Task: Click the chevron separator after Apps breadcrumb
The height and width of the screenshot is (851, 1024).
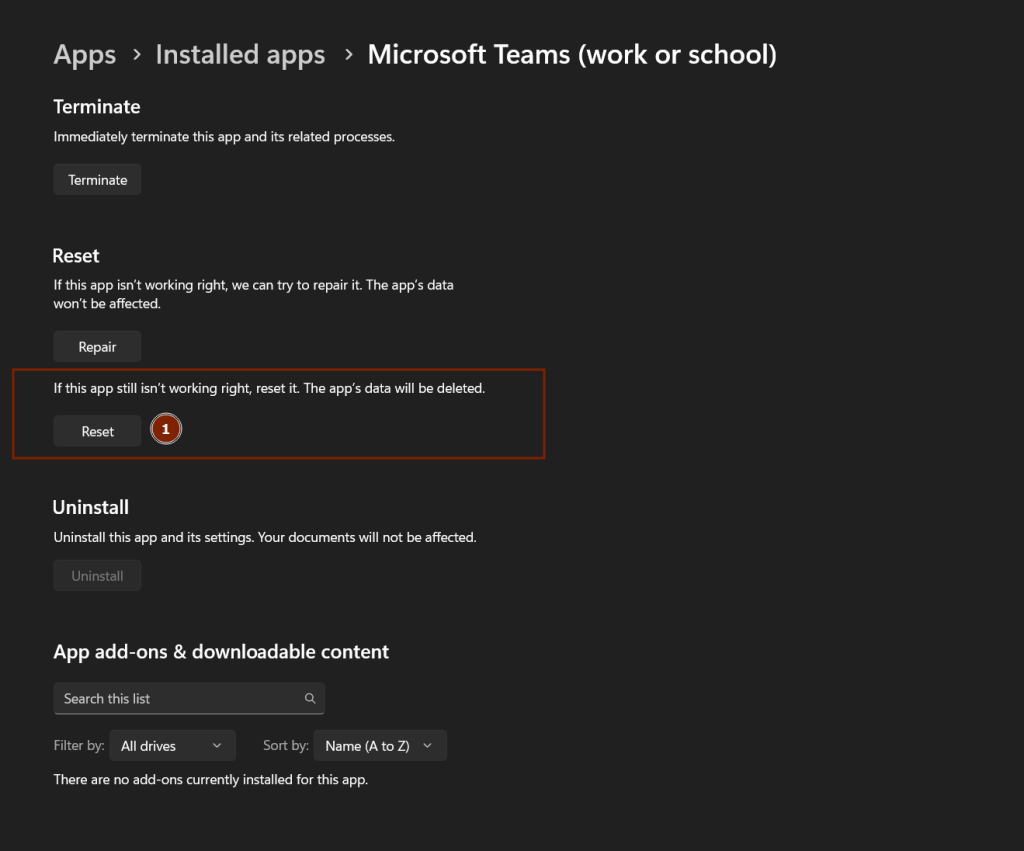Action: tap(136, 55)
